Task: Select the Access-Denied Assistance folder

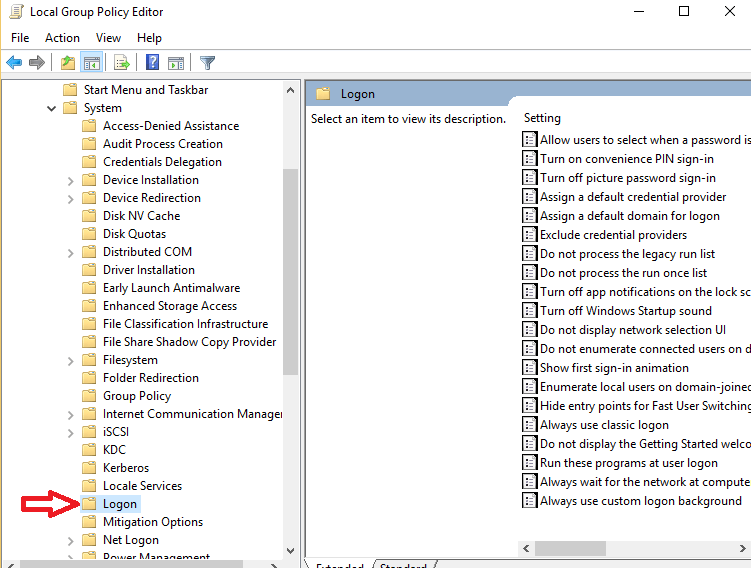Action: pos(171,125)
